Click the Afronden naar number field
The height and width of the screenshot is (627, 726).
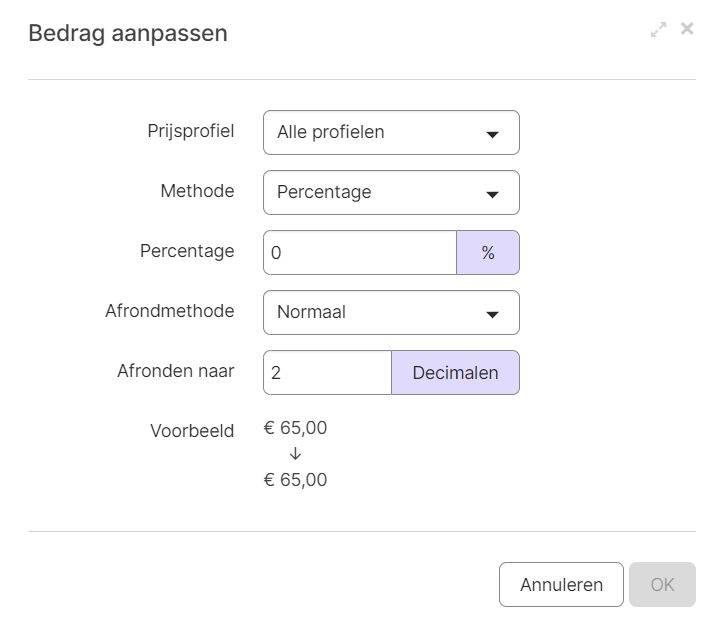pyautogui.click(x=327, y=373)
